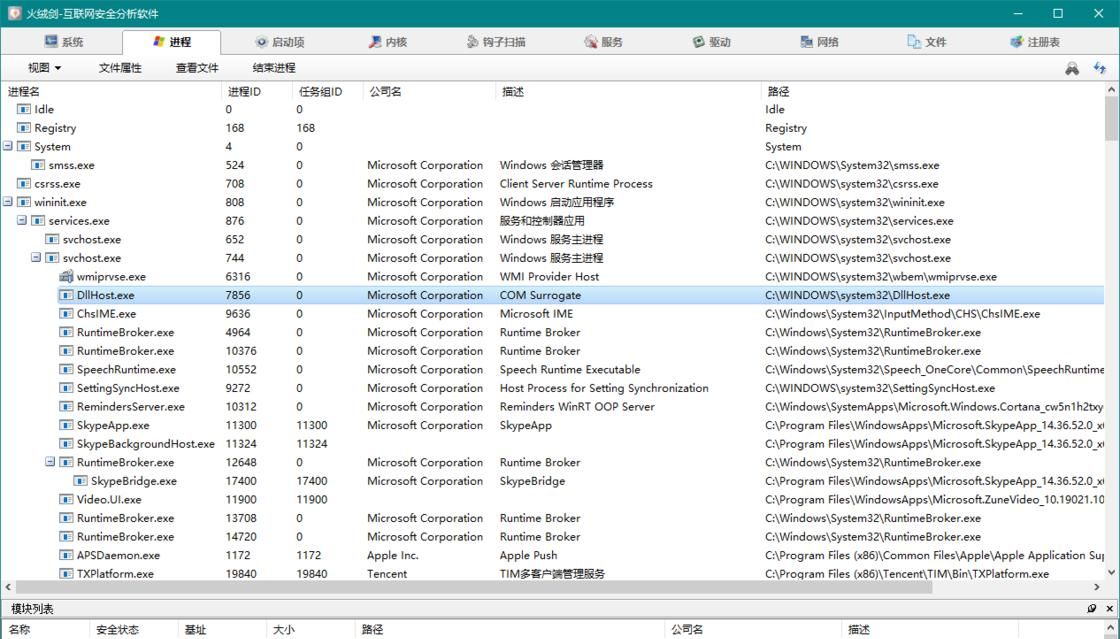Click wininit.exe process icon
This screenshot has width=1120, height=639.
coord(24,202)
